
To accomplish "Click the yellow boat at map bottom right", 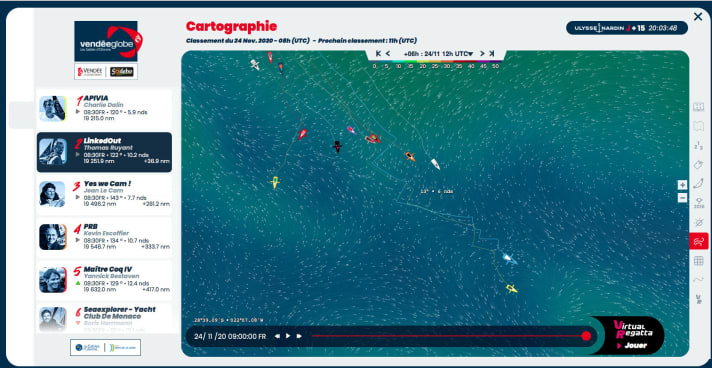I will 512,288.
